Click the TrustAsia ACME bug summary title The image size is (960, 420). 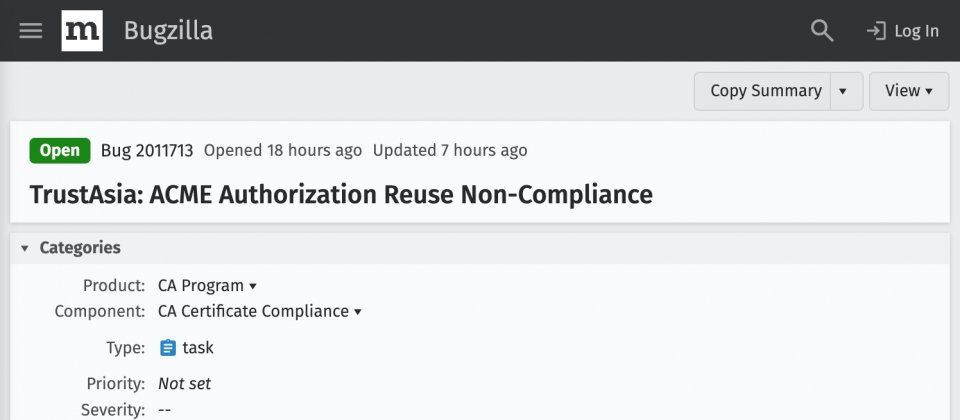pyautogui.click(x=341, y=194)
